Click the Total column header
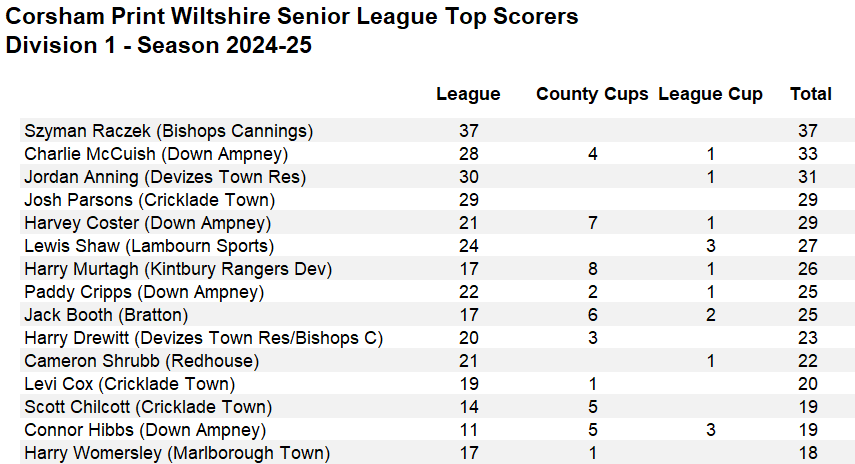The width and height of the screenshot is (855, 464). pos(810,94)
